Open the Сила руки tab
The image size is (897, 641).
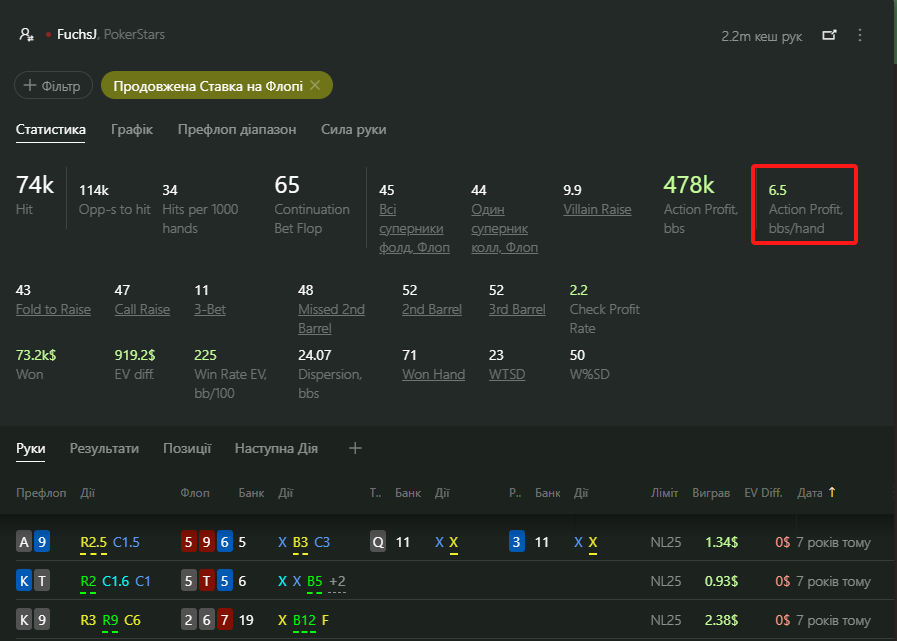(354, 129)
